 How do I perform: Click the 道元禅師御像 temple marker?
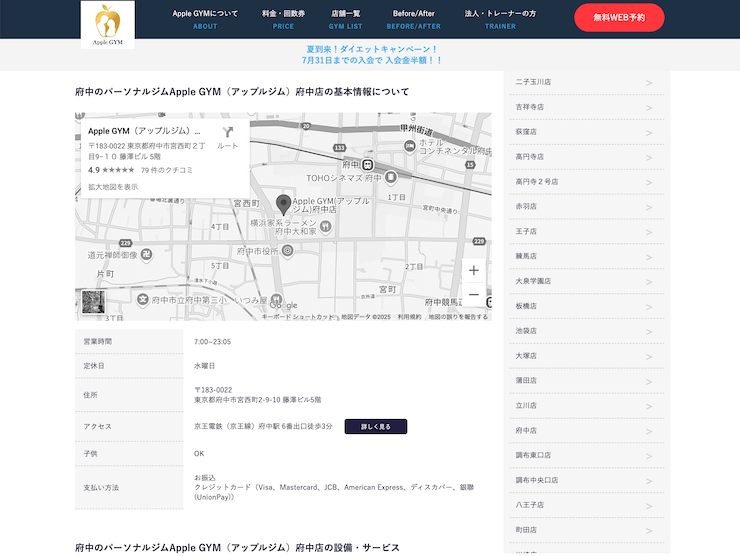click(x=147, y=255)
